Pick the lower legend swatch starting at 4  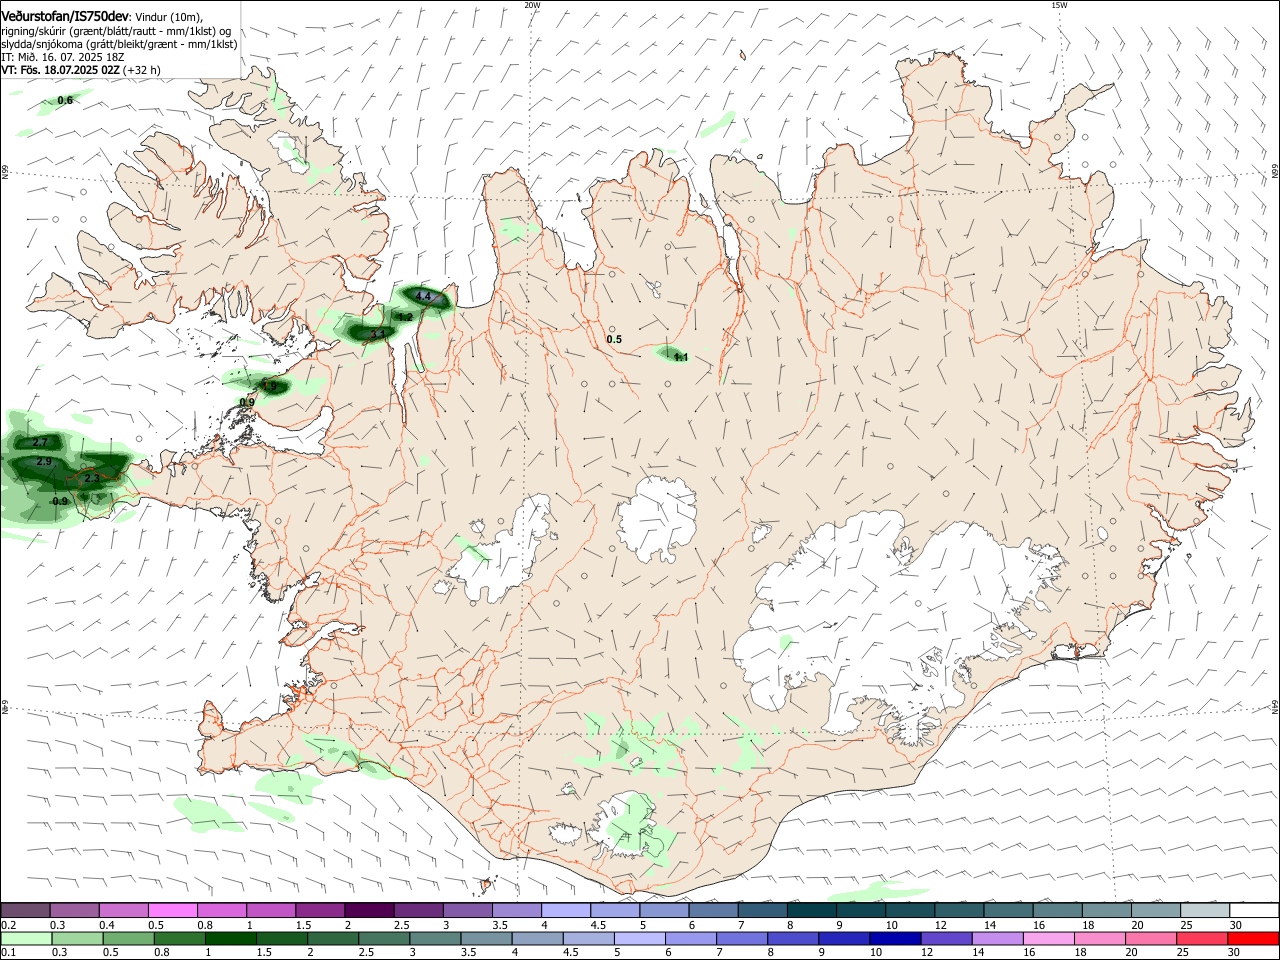(x=537, y=938)
